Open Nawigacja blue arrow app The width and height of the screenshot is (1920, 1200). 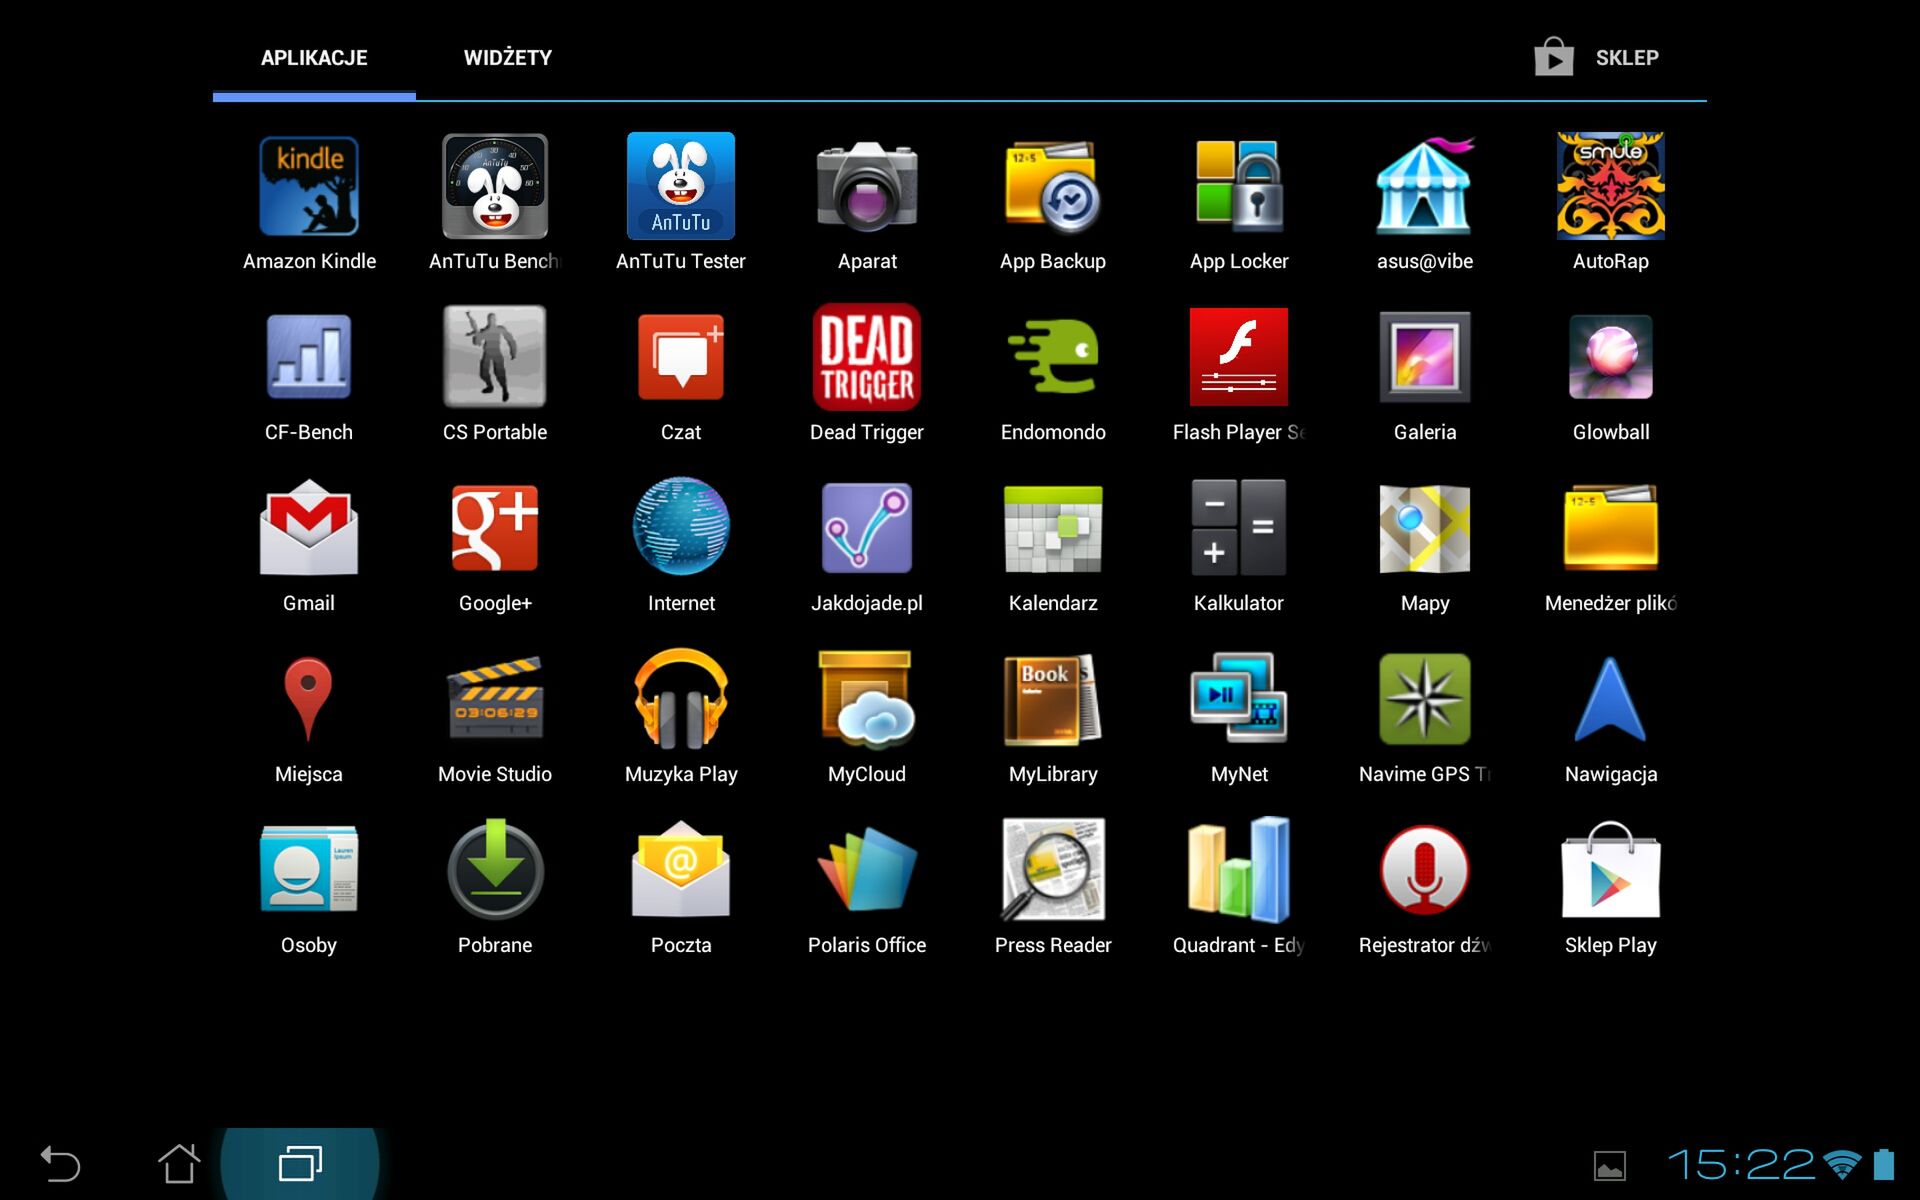[x=1610, y=700]
